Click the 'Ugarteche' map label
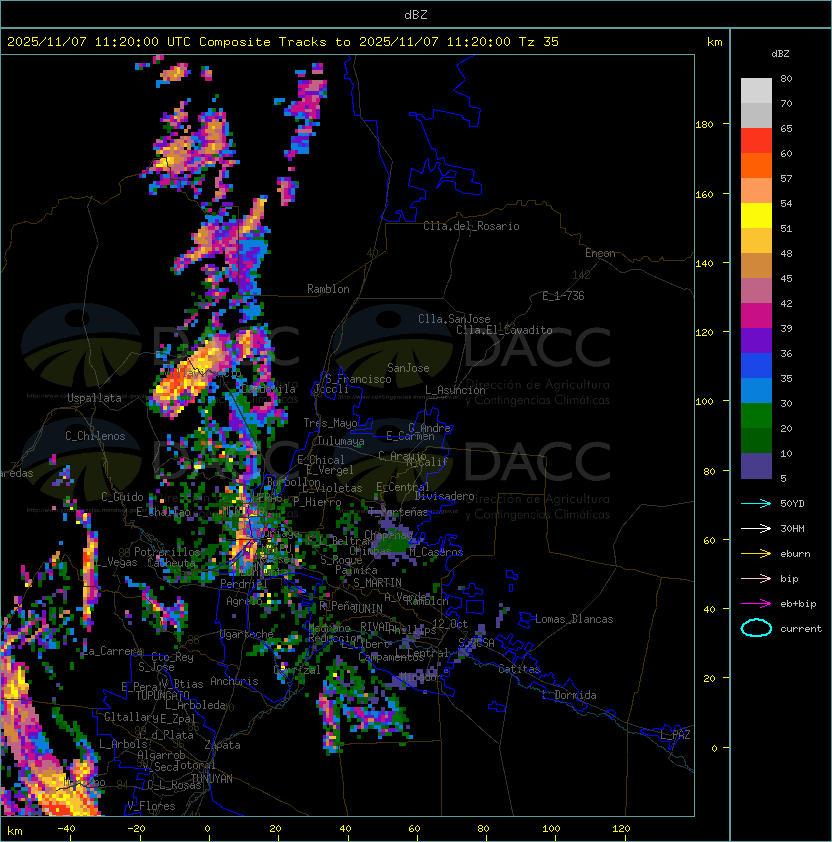Viewport: 832px width, 842px height. tap(246, 634)
